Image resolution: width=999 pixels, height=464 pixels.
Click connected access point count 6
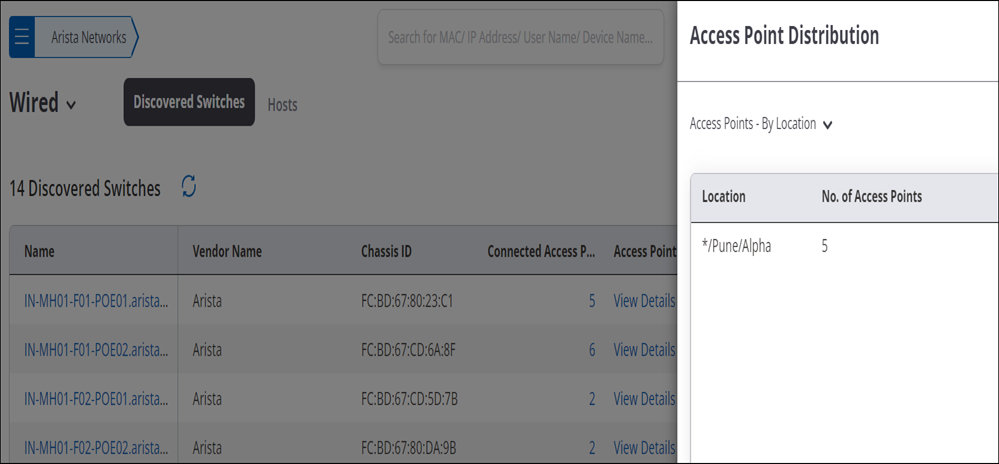[x=592, y=350]
